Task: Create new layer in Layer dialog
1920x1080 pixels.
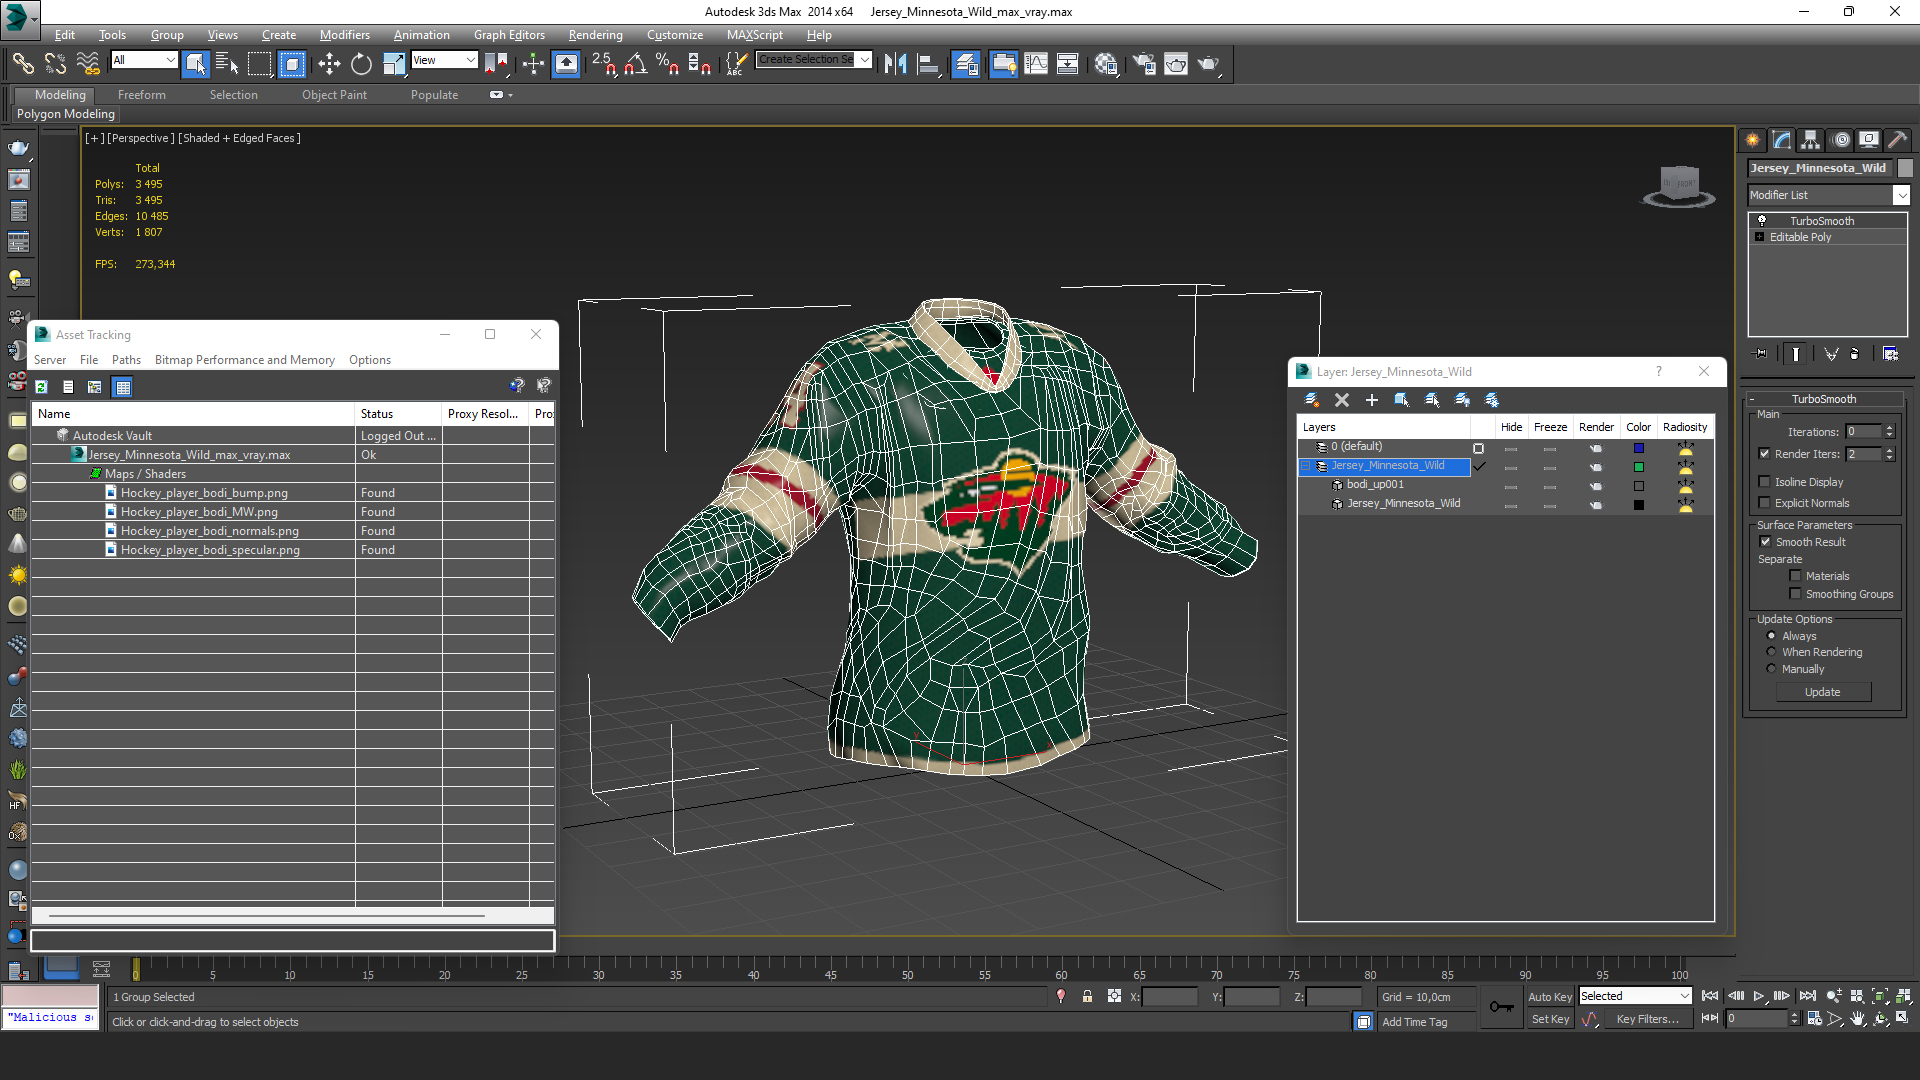Action: (1311, 400)
